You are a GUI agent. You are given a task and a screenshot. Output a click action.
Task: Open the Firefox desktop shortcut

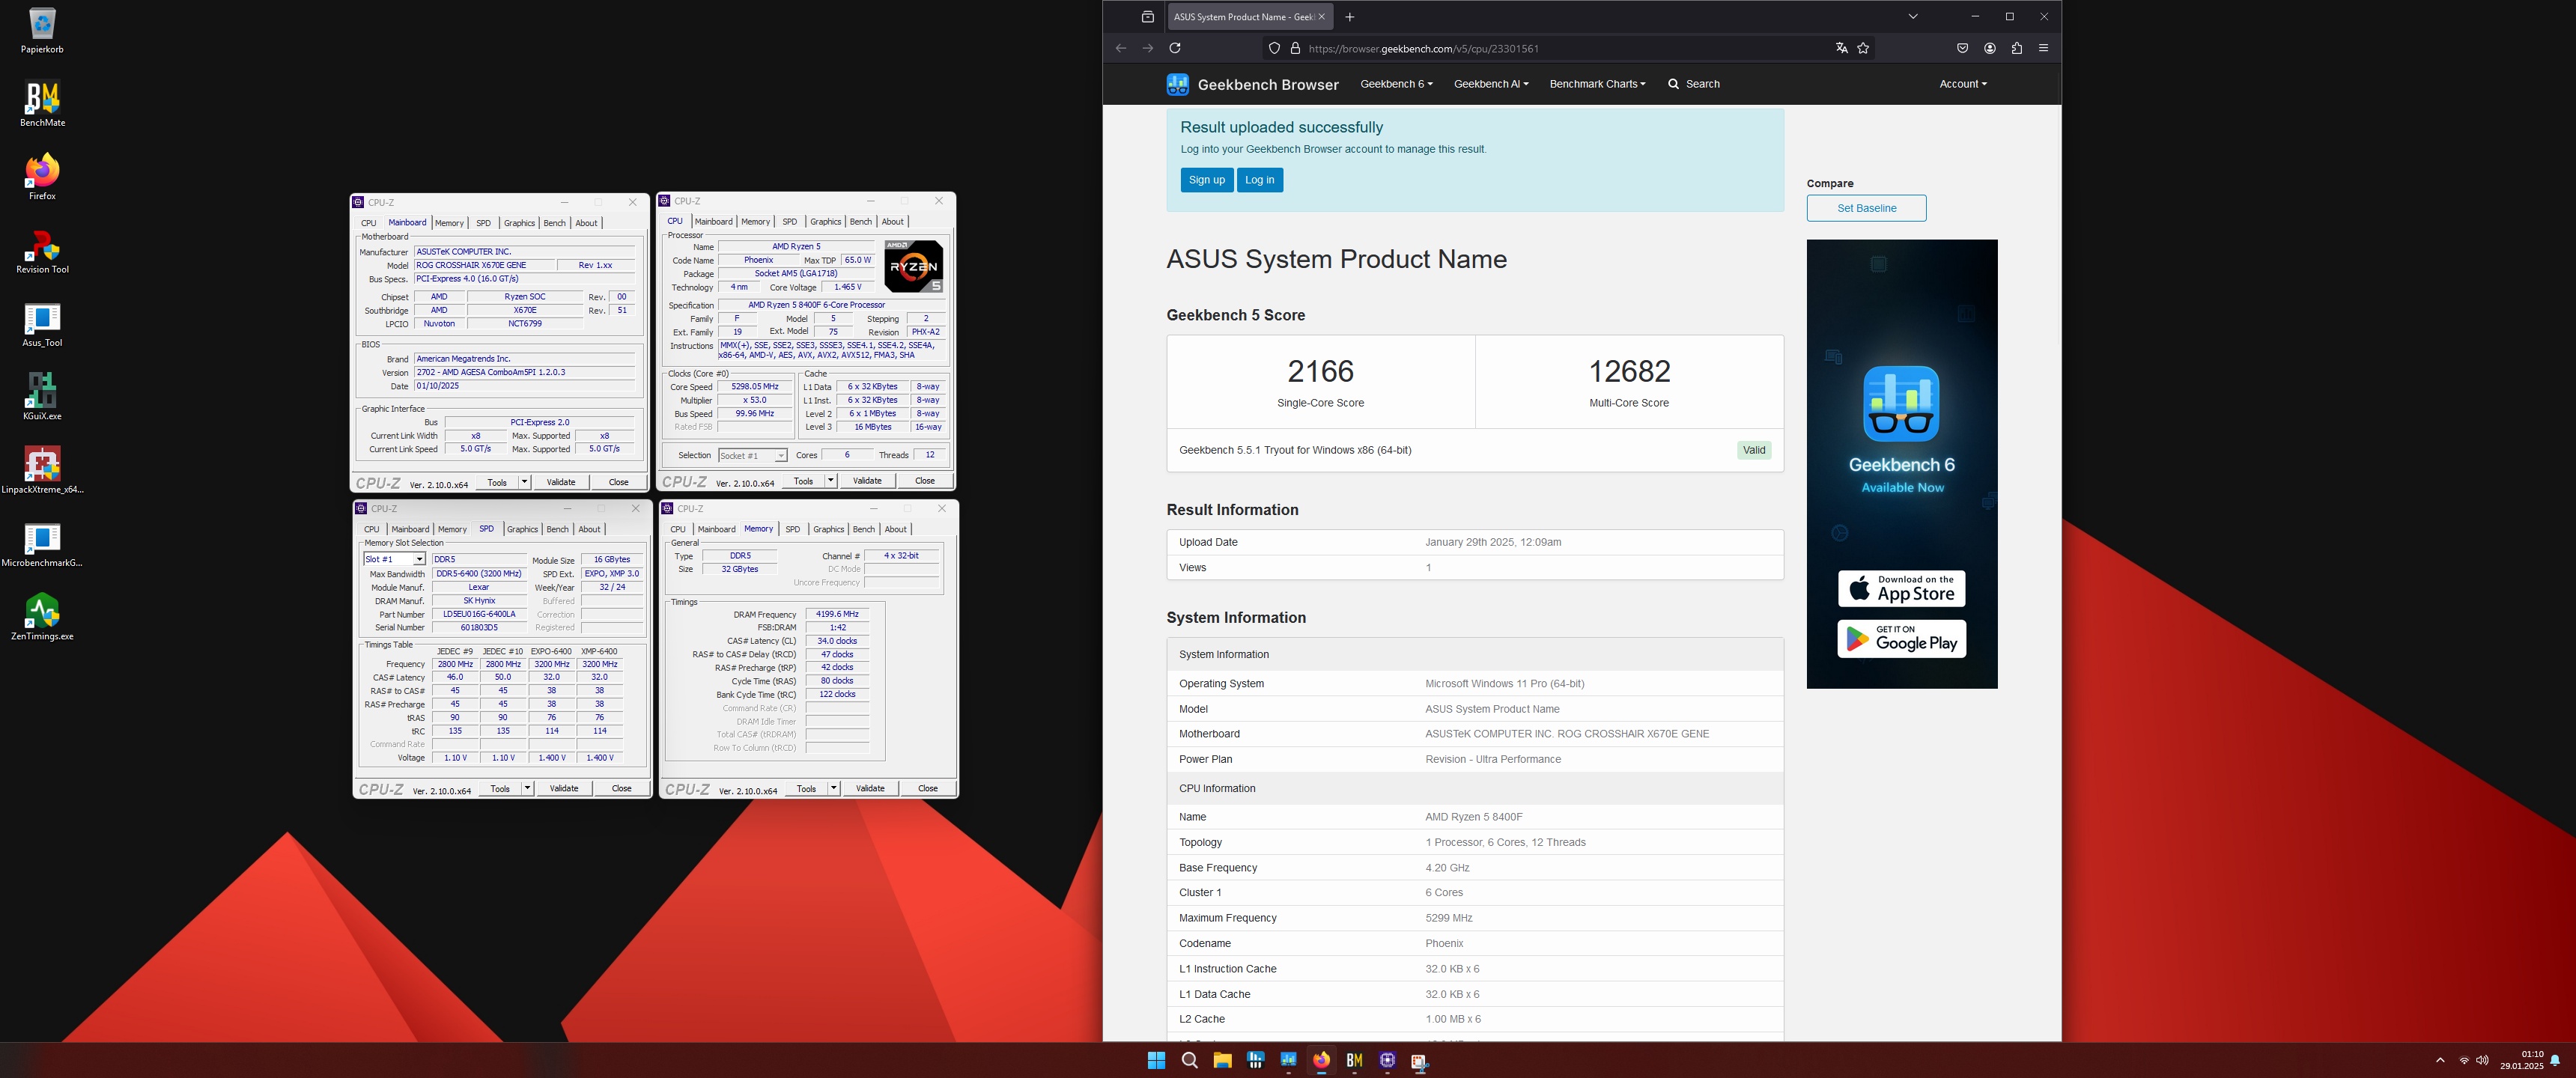(x=42, y=177)
